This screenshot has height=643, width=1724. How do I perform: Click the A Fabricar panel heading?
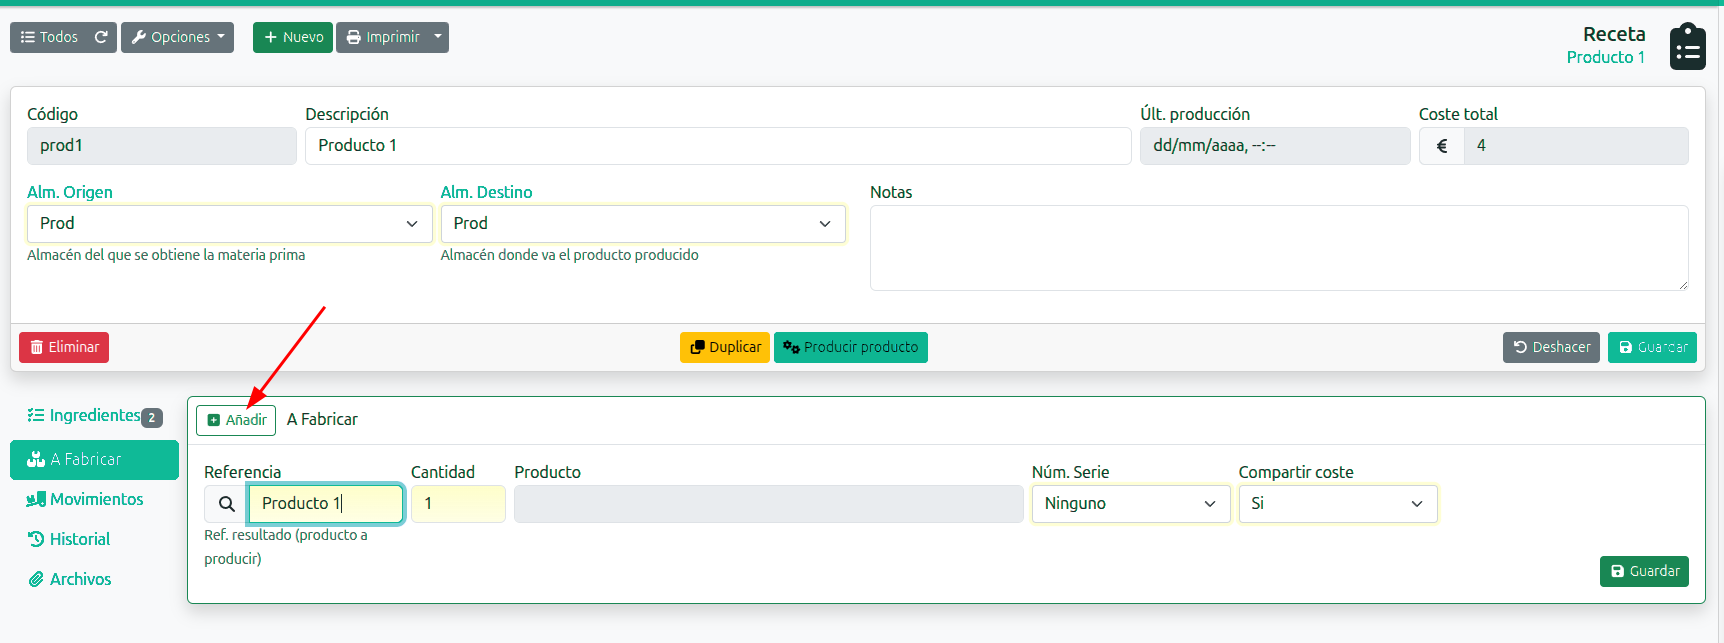pyautogui.click(x=322, y=420)
